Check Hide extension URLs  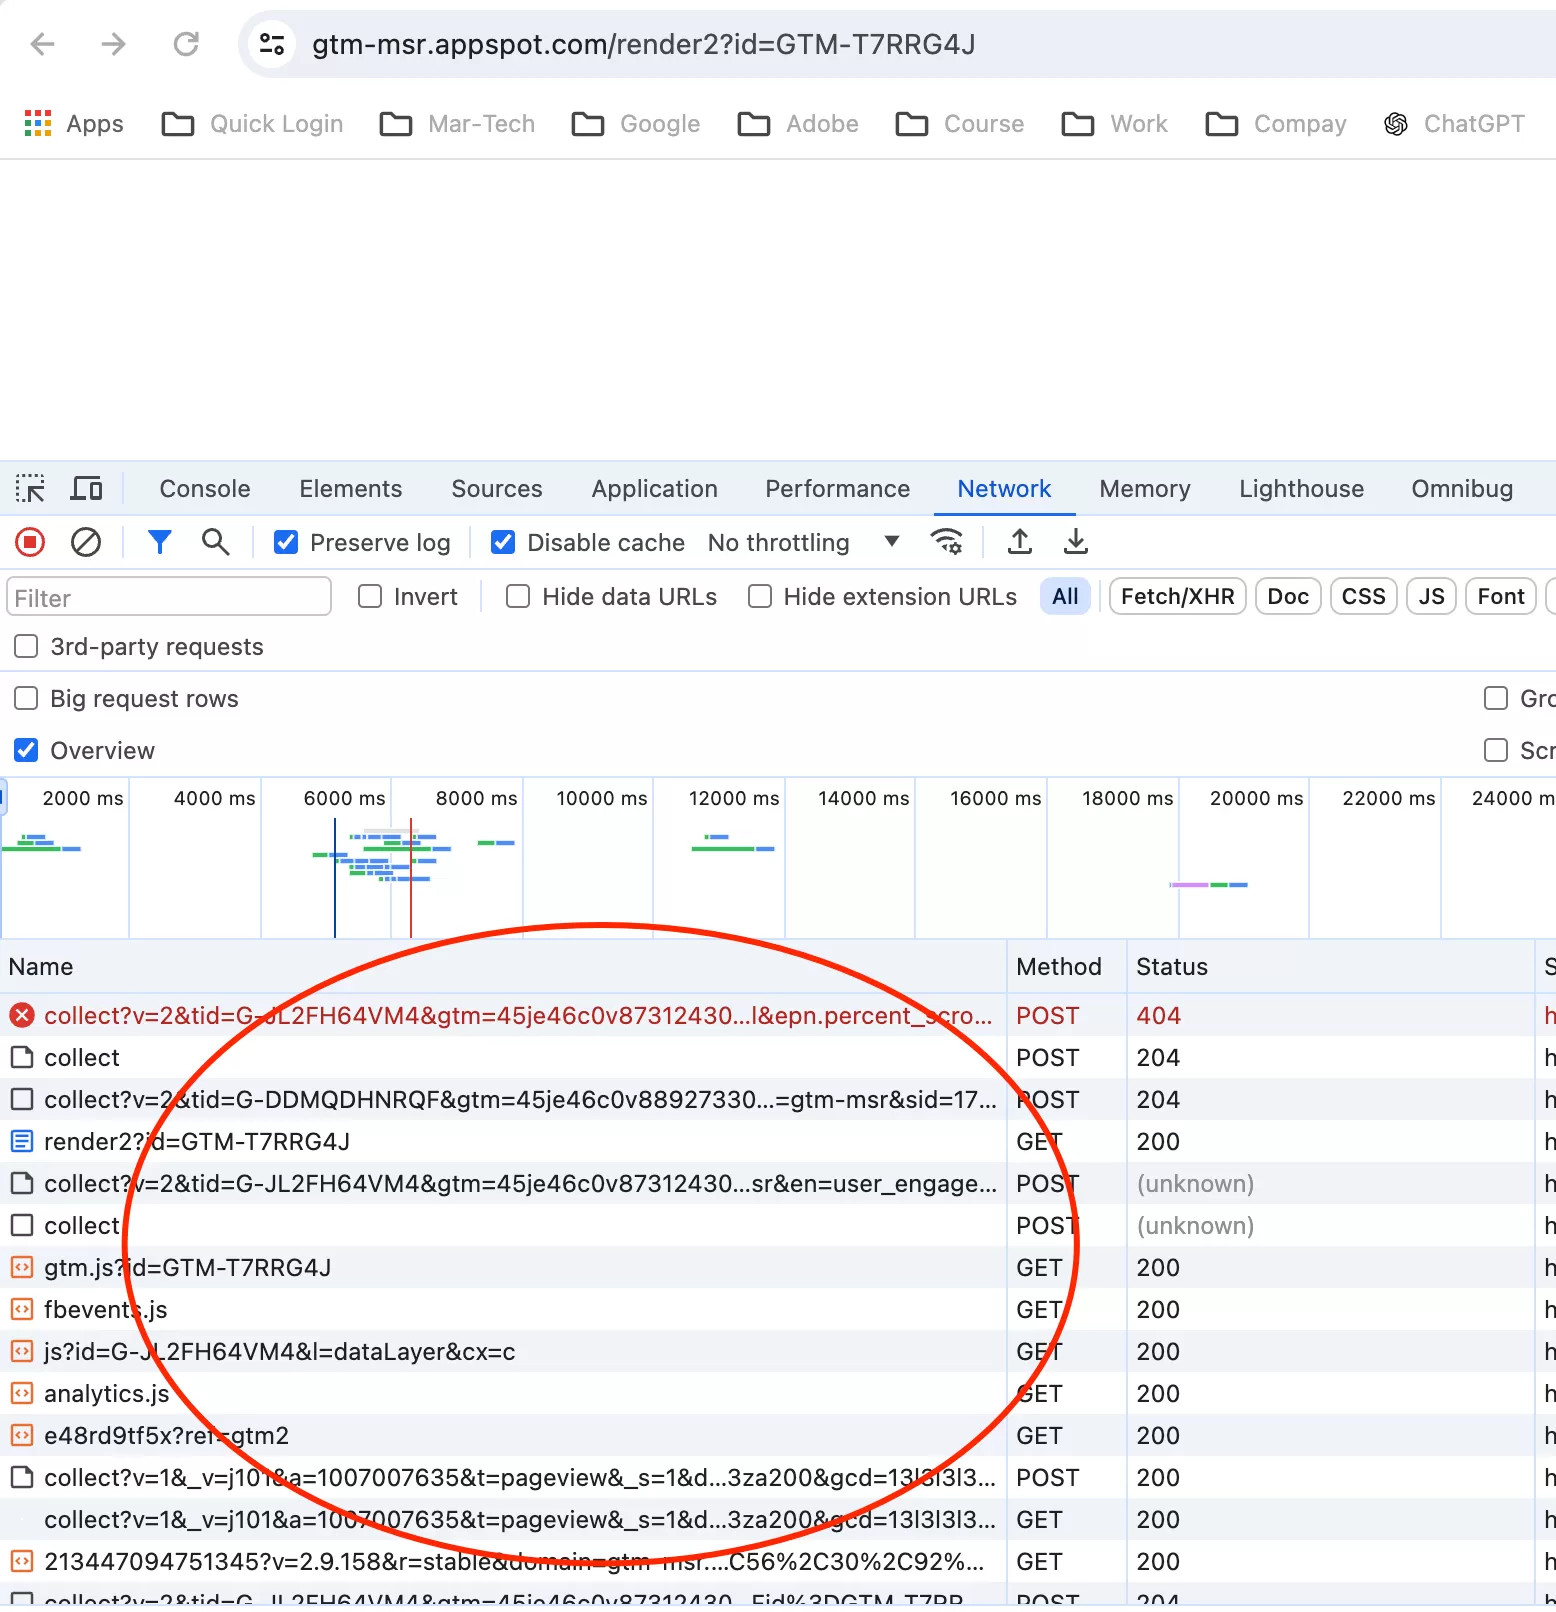pyautogui.click(x=760, y=597)
